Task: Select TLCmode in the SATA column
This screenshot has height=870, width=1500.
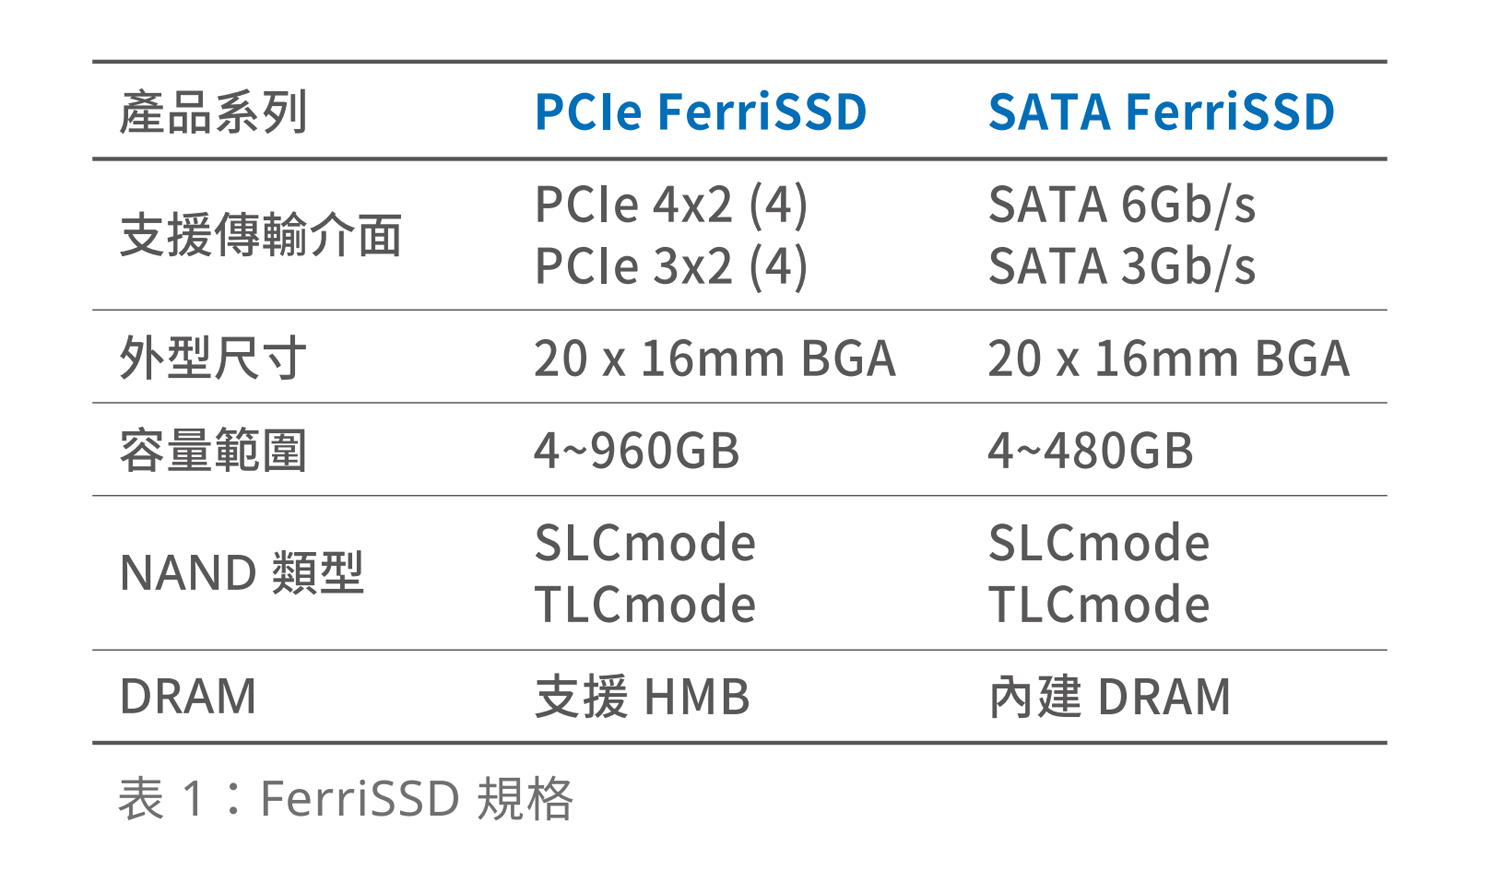Action: [x=1098, y=605]
